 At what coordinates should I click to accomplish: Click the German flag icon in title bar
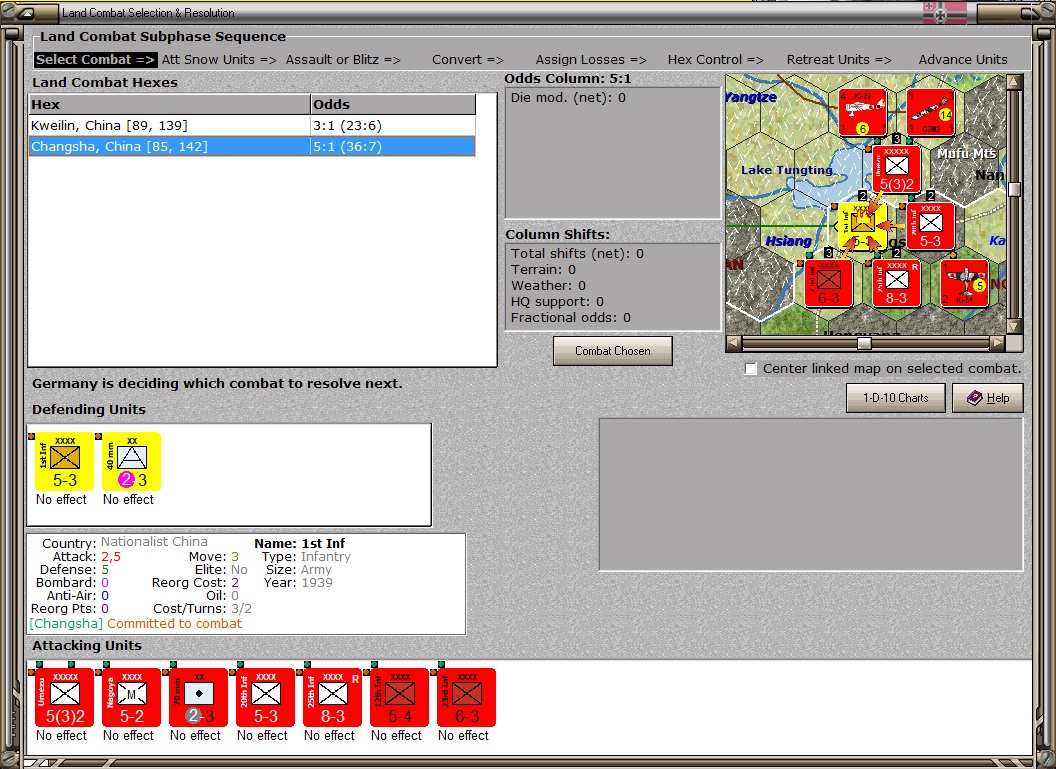(x=944, y=13)
